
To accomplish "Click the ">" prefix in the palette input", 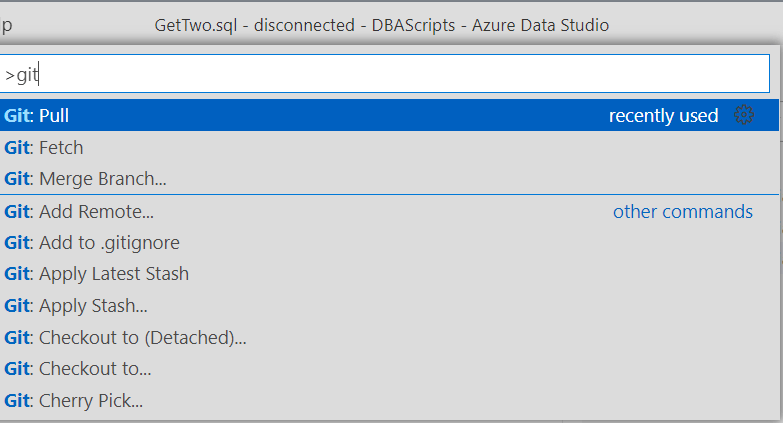I will tap(10, 75).
